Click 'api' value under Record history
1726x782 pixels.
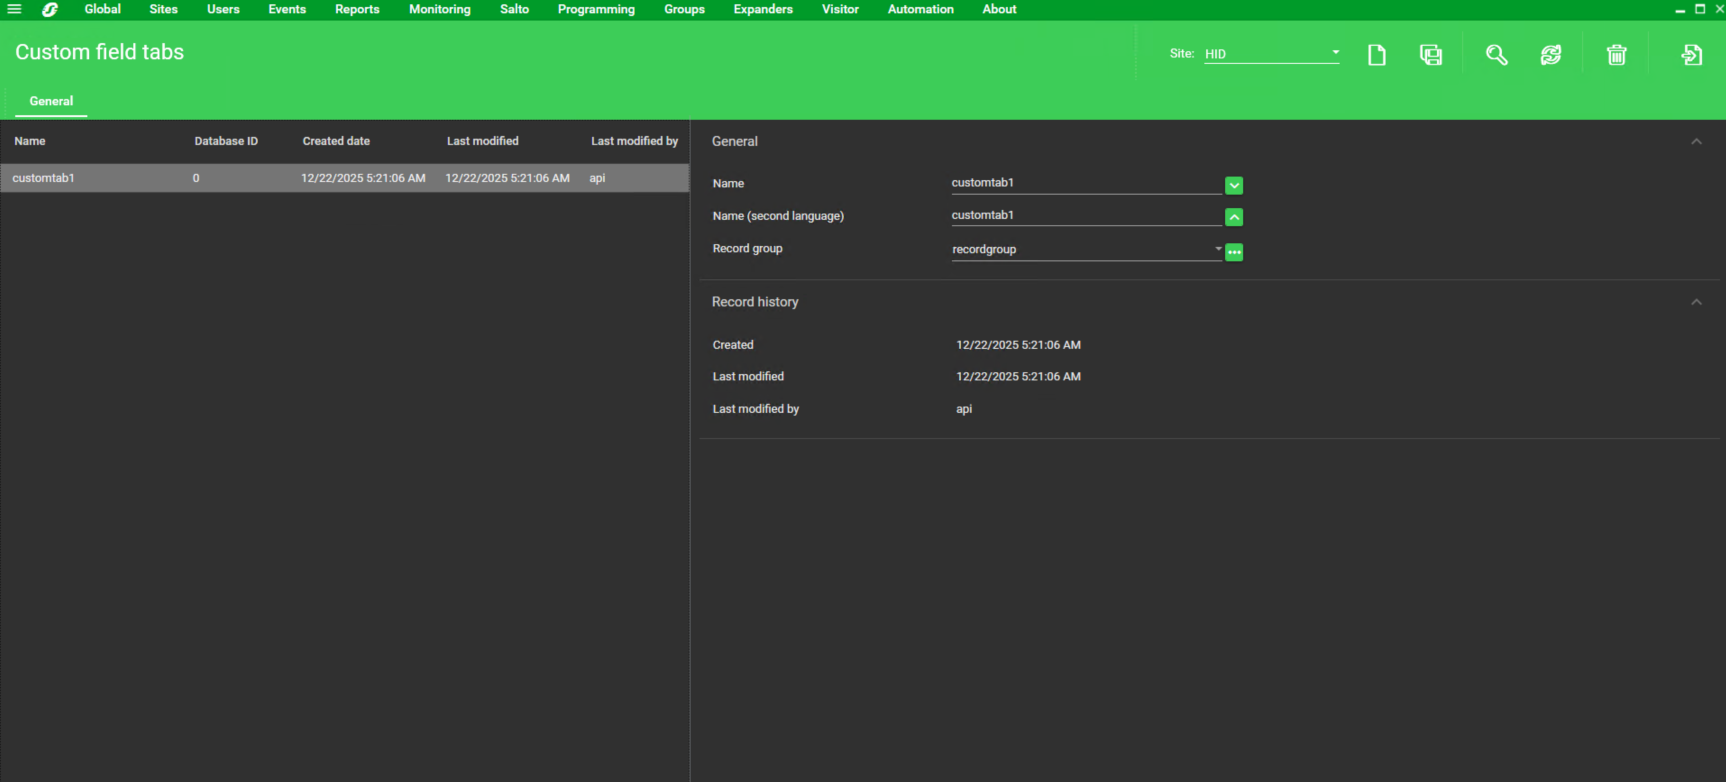964,409
